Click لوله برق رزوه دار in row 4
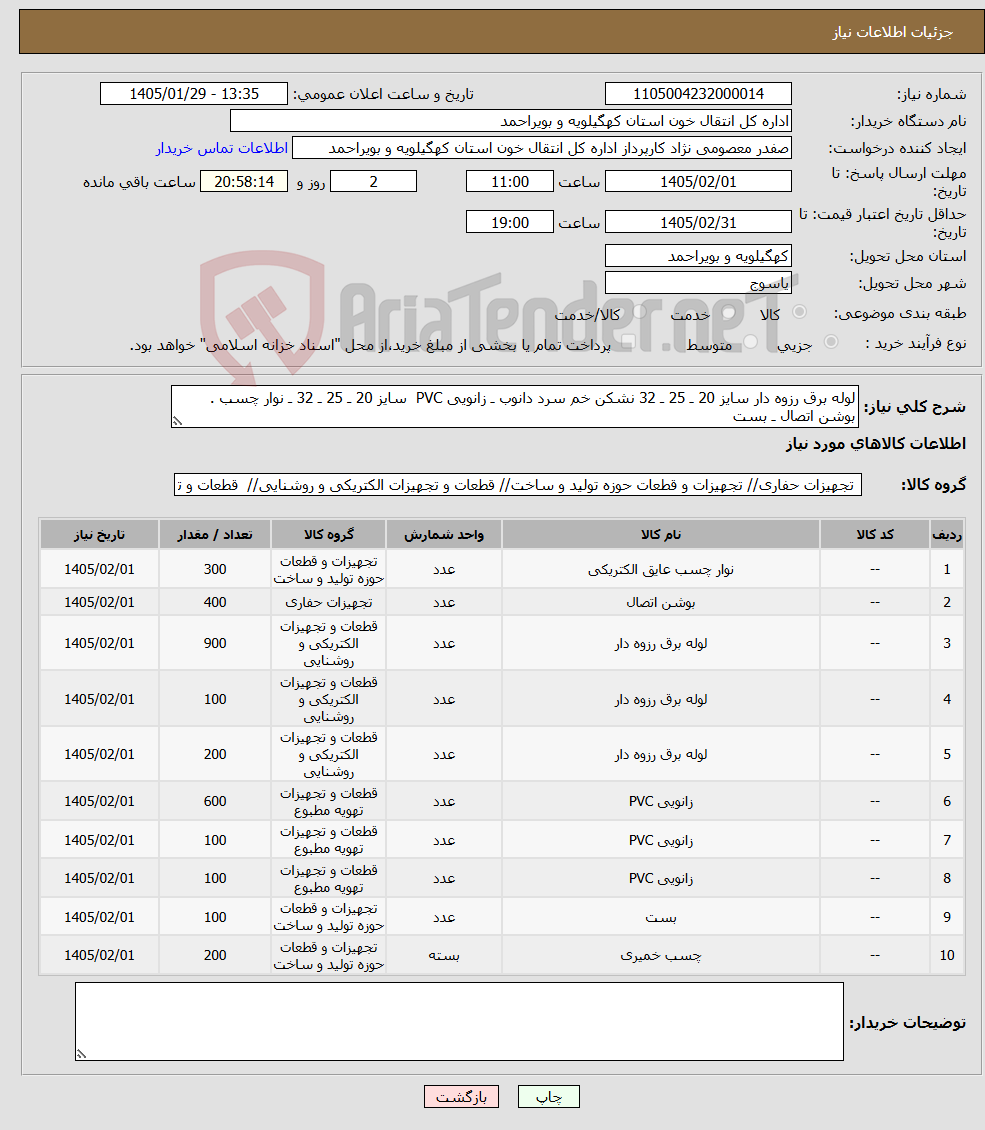Image resolution: width=985 pixels, height=1130 pixels. (x=661, y=699)
